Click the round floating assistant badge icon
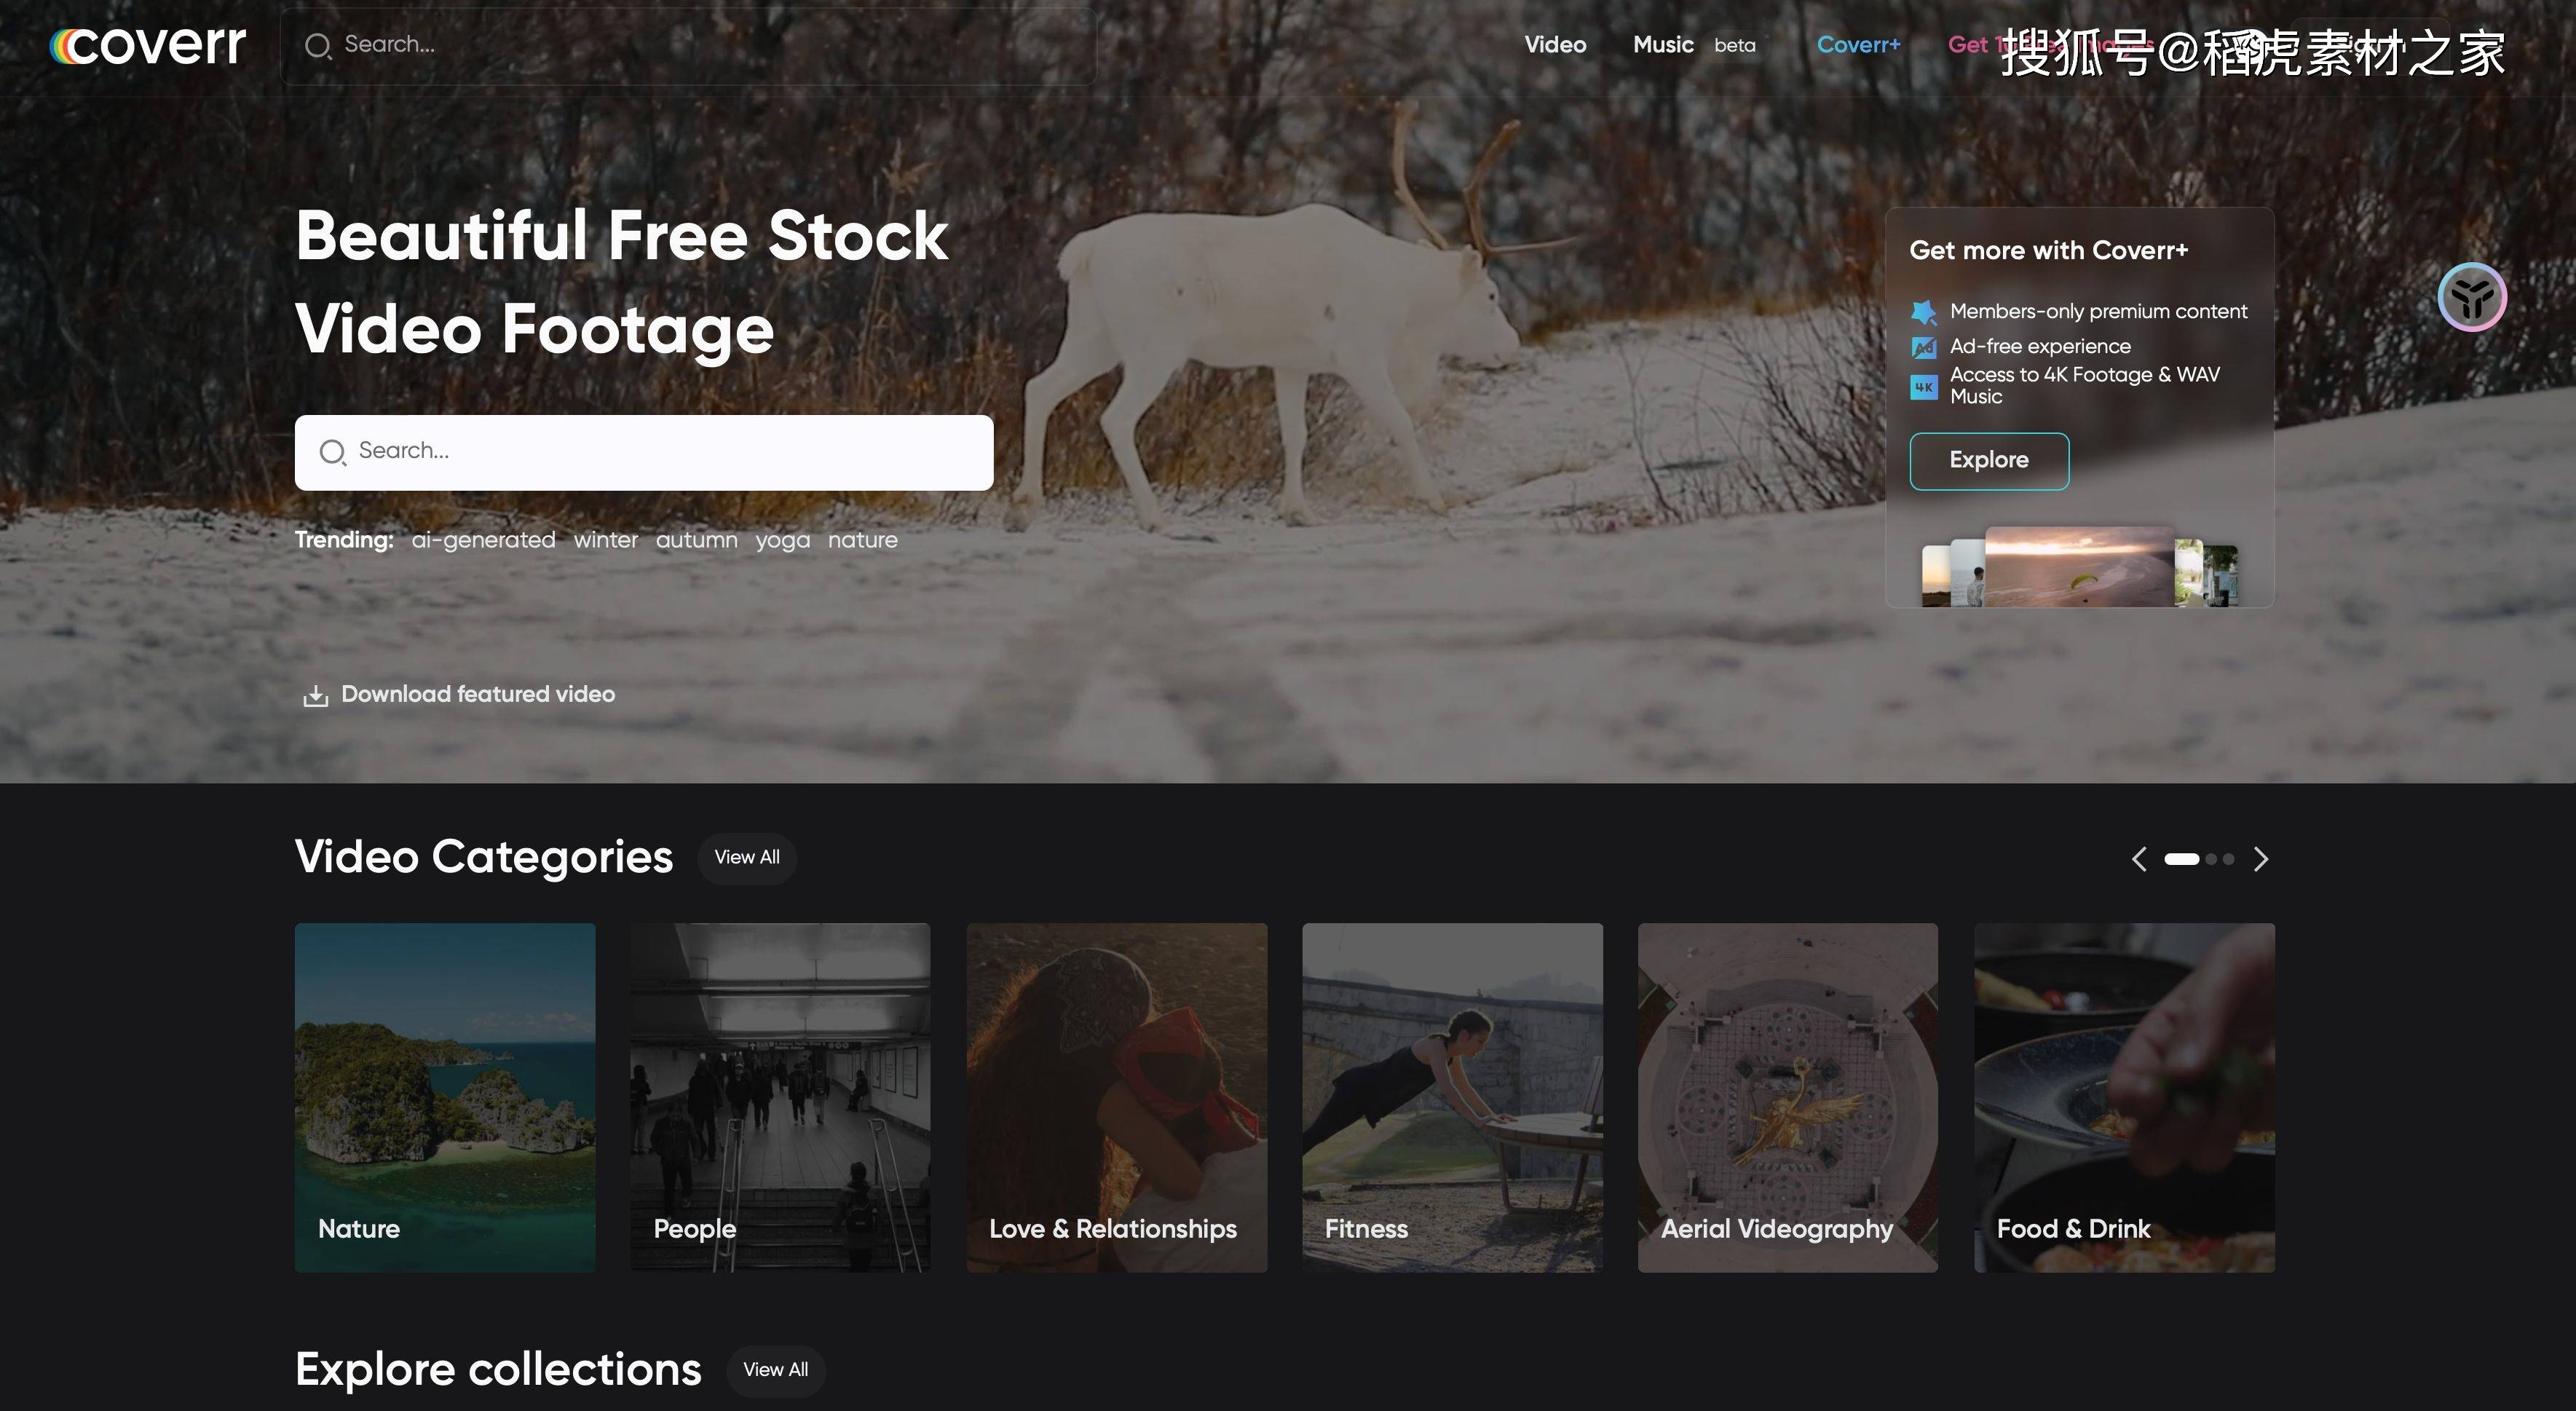The width and height of the screenshot is (2576, 1411). tap(2471, 297)
